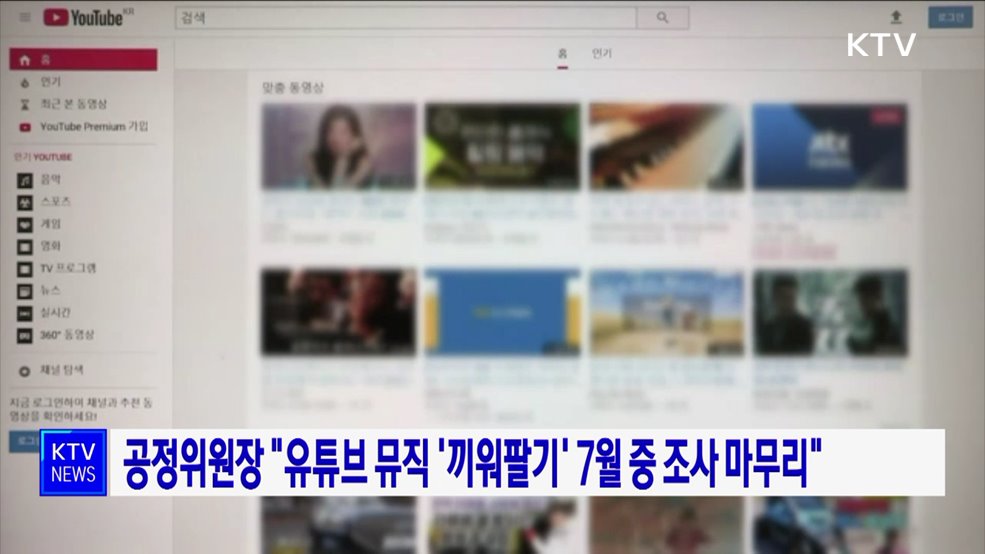
Task: Click the 인기 YOUTUBE sidebar heading
Action: [x=43, y=157]
